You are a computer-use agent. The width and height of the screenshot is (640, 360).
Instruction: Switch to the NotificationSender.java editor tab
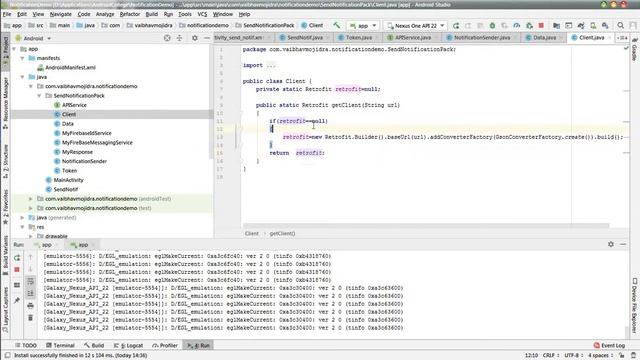482,38
